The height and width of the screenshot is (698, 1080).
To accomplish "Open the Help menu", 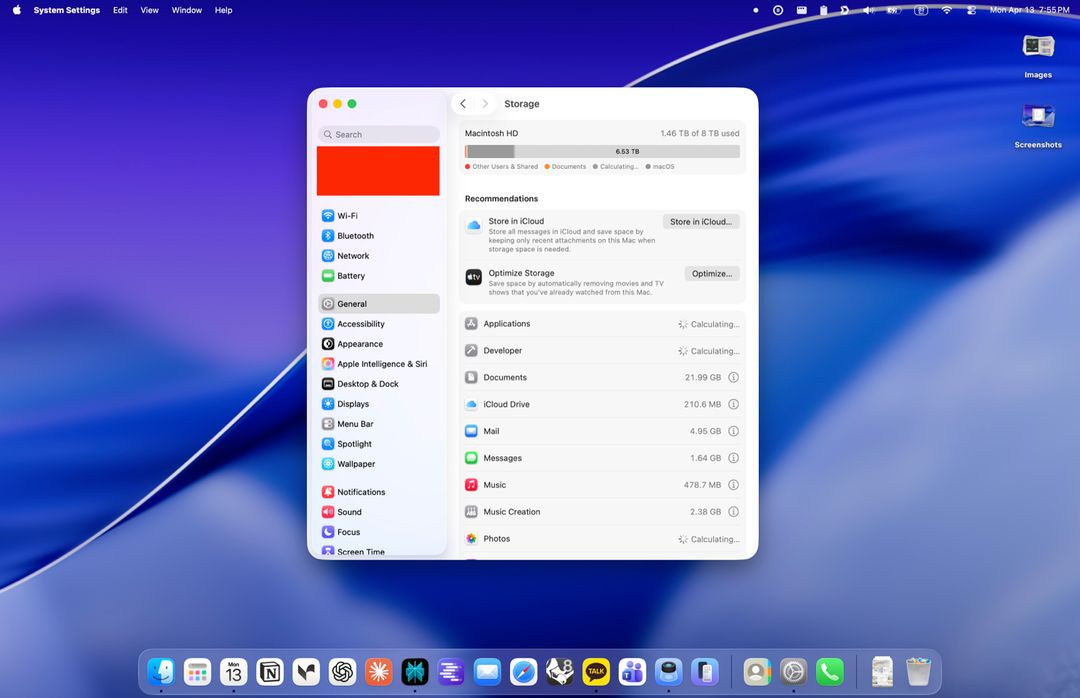I will click(223, 10).
